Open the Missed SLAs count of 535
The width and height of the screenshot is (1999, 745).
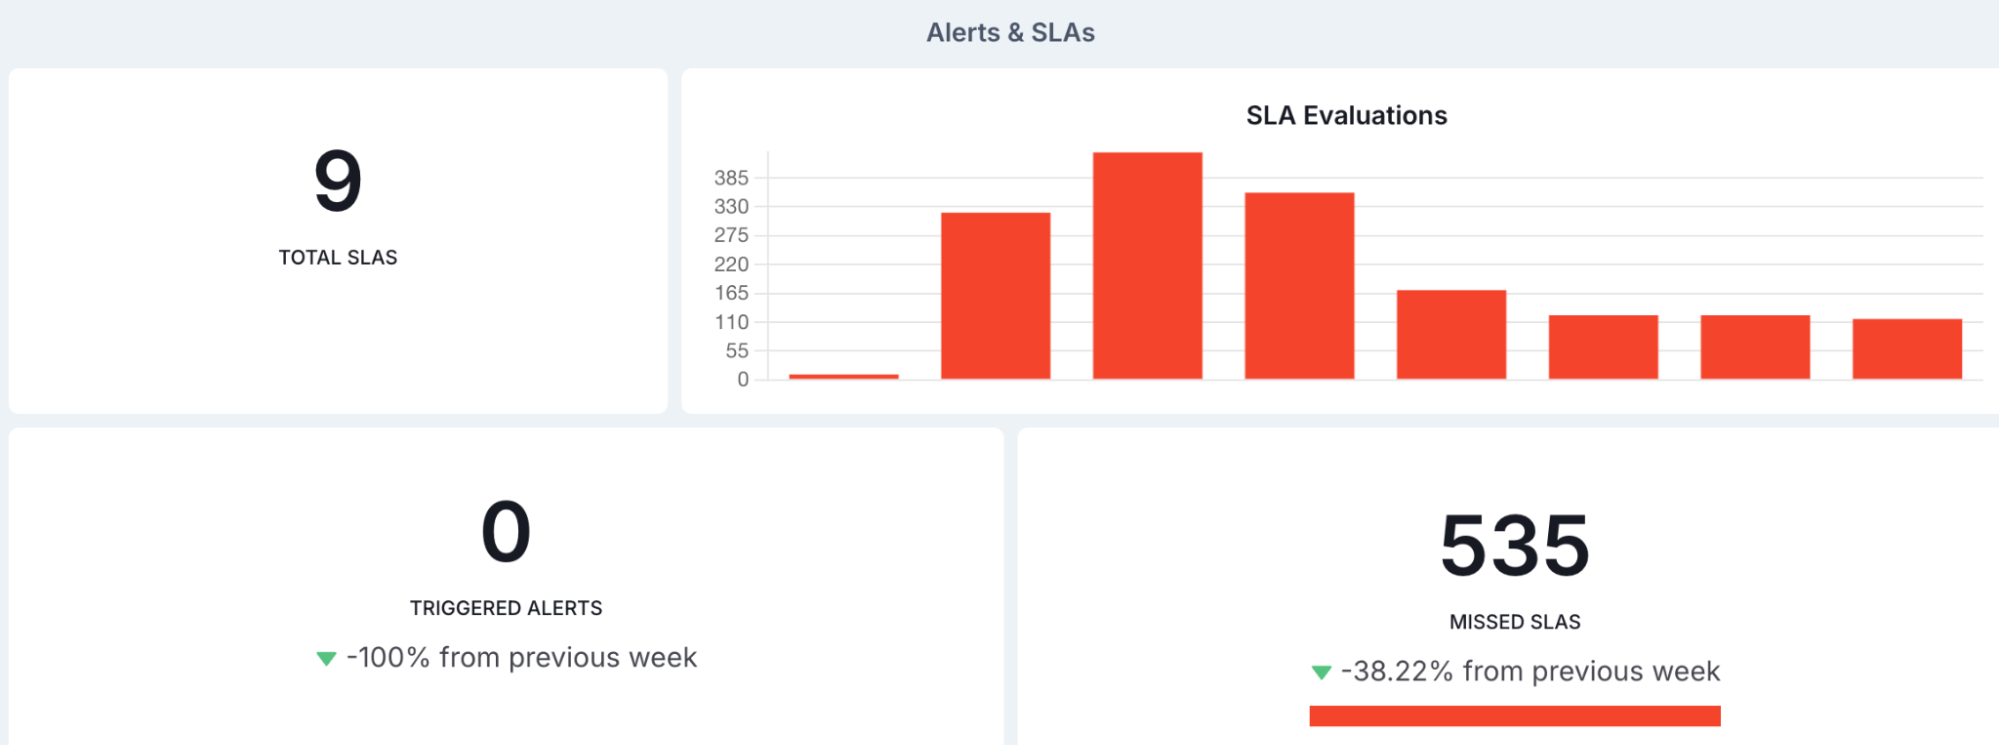(1514, 546)
